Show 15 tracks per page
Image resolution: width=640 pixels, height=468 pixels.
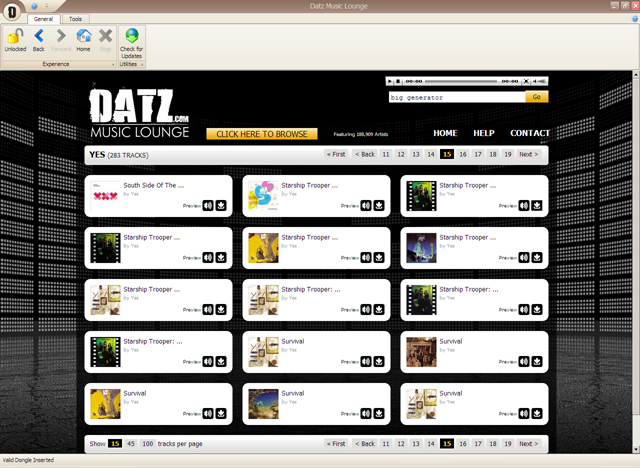[x=115, y=444]
